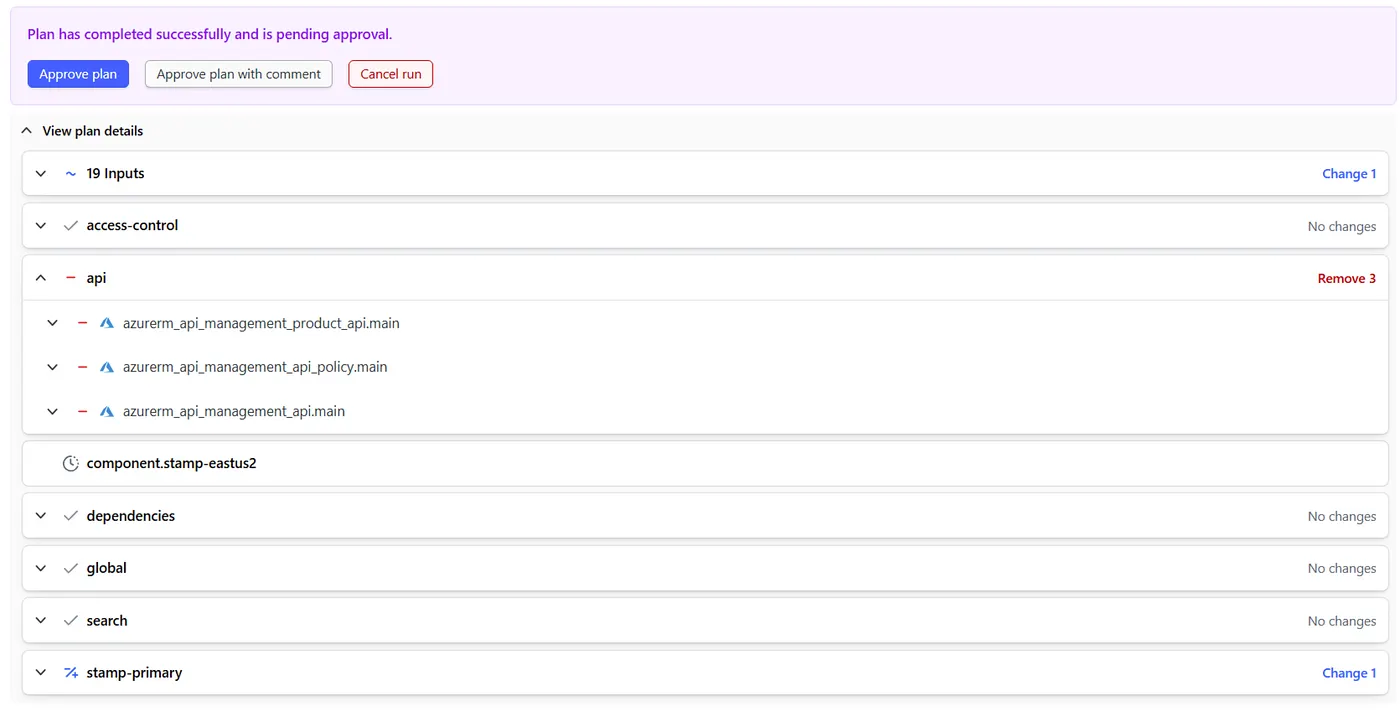
Task: Click Azure icon next to azurerm_api_management_api.main
Action: point(107,411)
